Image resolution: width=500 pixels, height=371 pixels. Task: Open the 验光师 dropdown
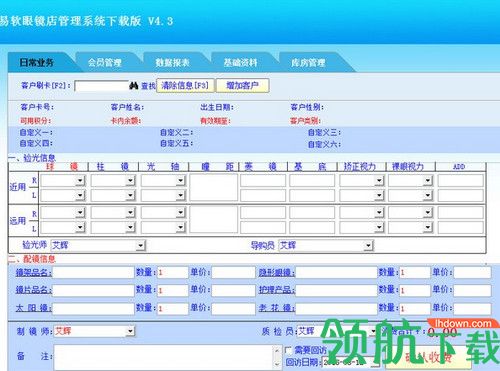pyautogui.click(x=141, y=246)
